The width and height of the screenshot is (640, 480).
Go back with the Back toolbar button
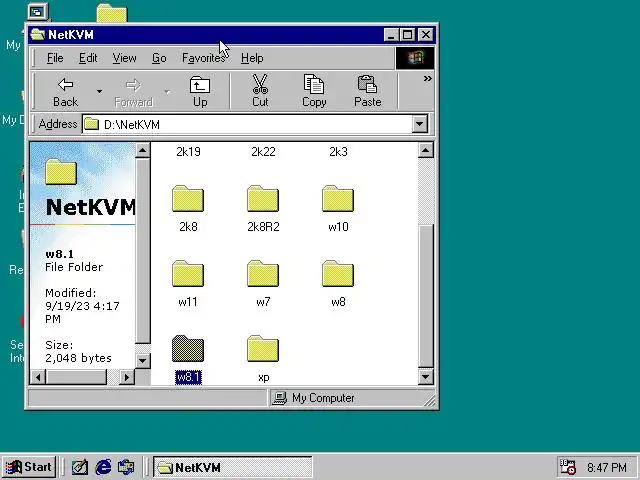(x=65, y=92)
